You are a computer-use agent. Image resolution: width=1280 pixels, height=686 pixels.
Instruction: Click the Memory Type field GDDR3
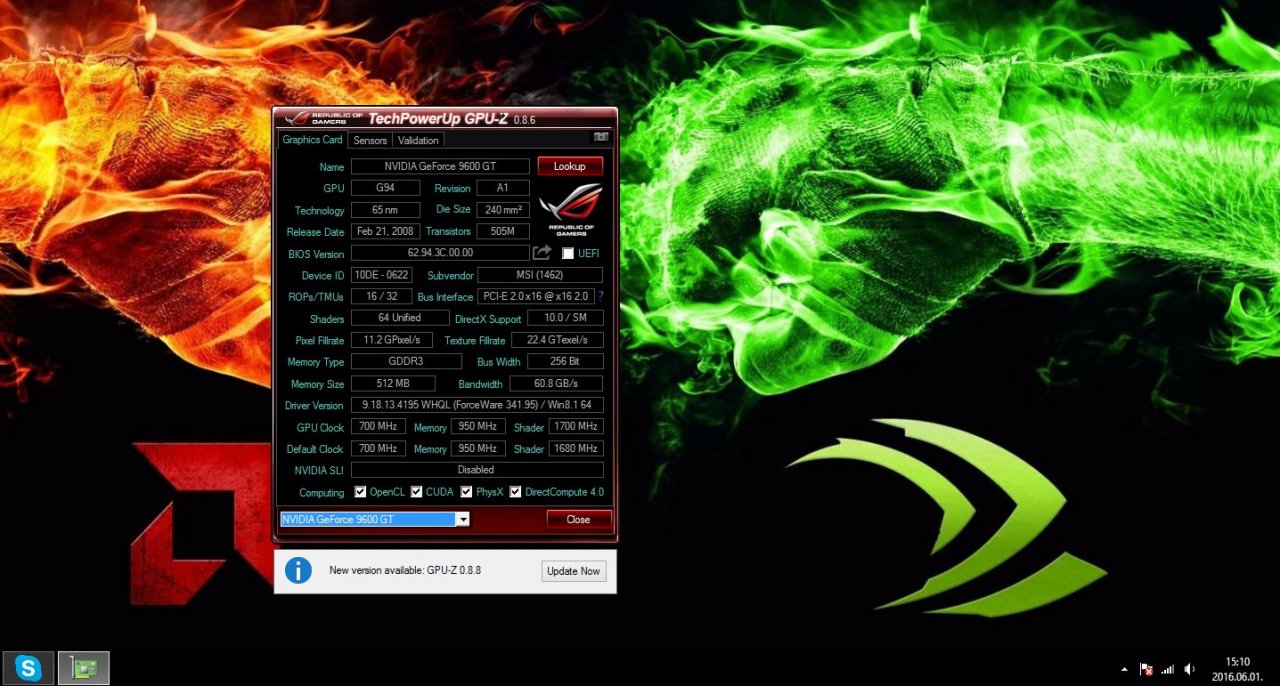click(x=406, y=361)
